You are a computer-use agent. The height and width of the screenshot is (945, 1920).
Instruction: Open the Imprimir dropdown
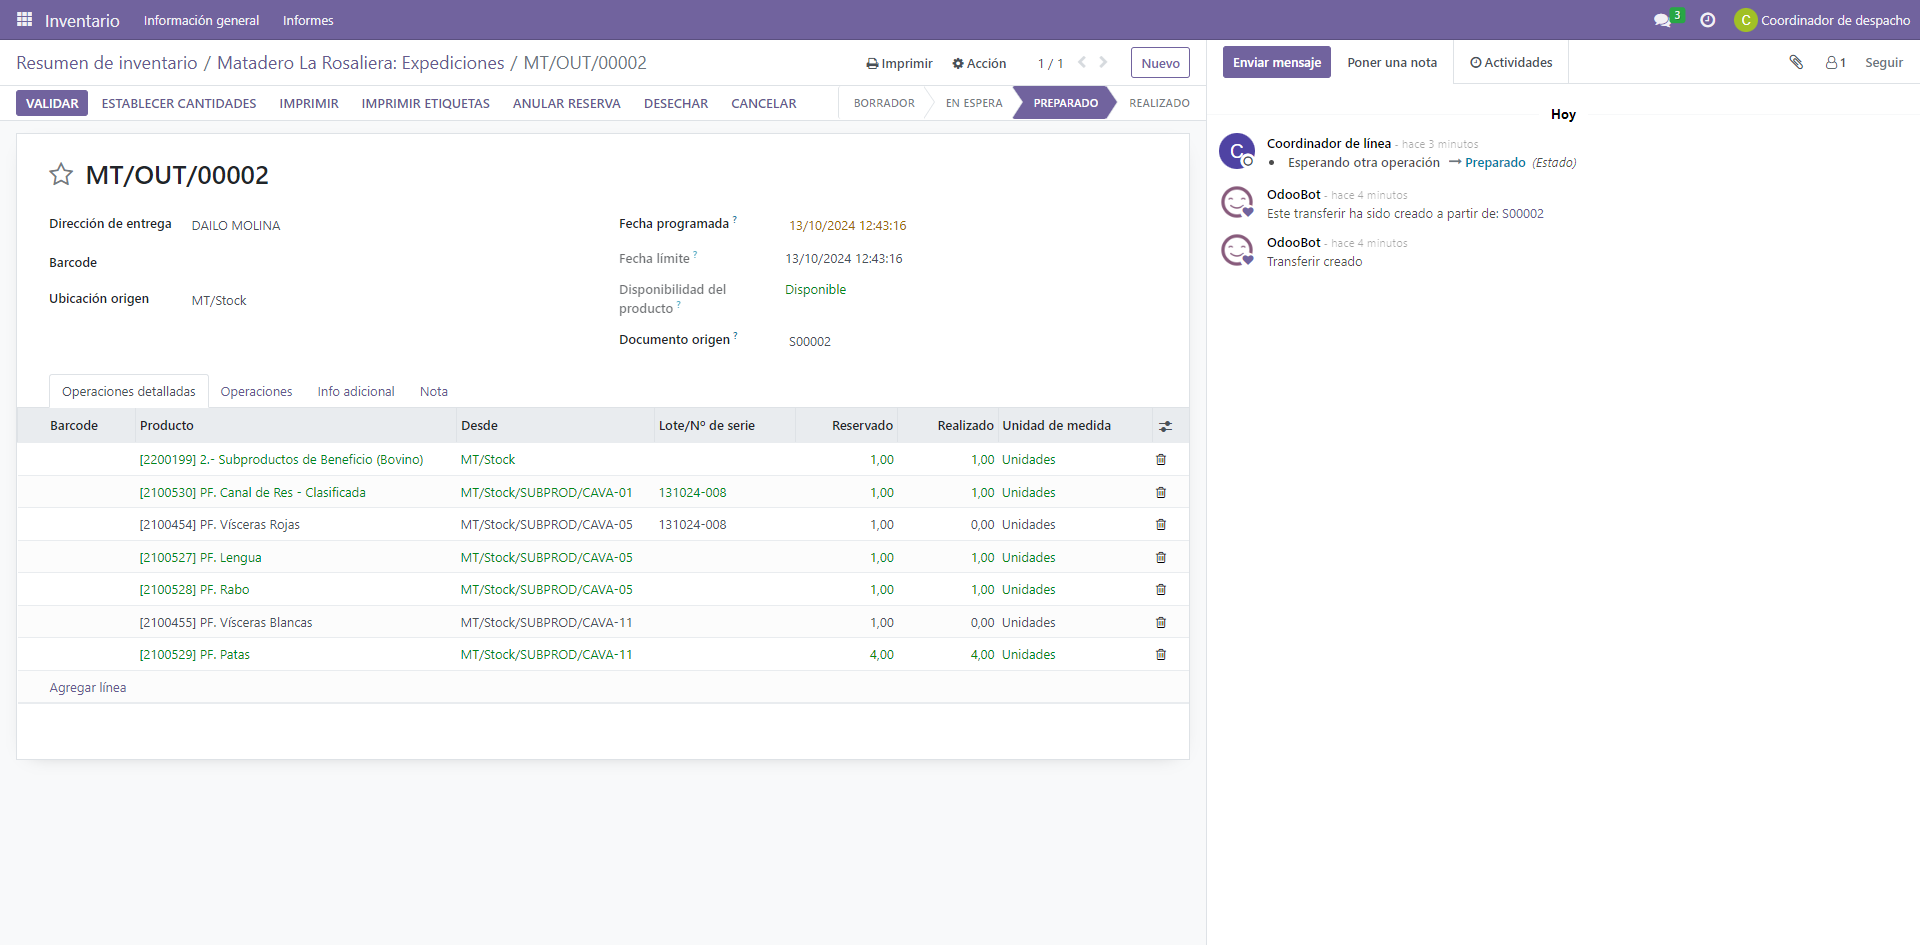point(899,63)
